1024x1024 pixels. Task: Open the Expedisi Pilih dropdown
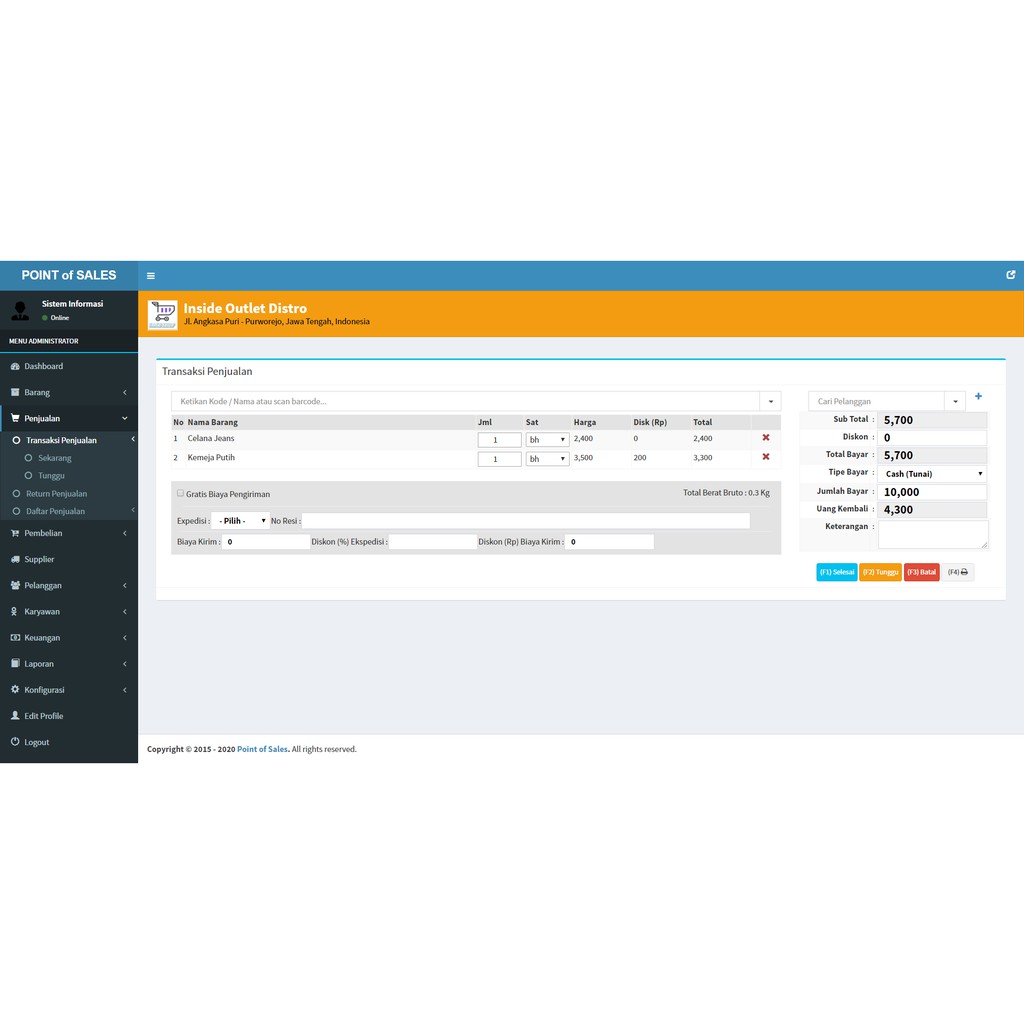(x=240, y=521)
